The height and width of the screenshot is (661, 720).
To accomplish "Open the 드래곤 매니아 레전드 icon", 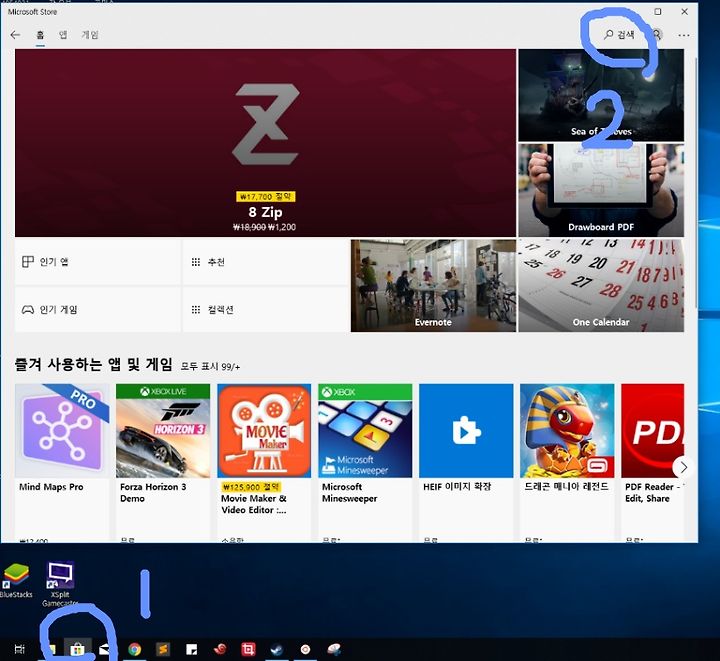I will click(567, 431).
